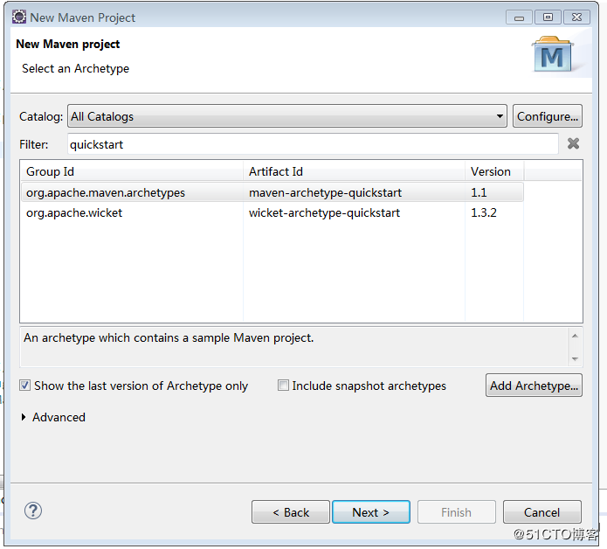Click the Add Archetype... button
Screen dimensions: 607x549
pos(534,385)
